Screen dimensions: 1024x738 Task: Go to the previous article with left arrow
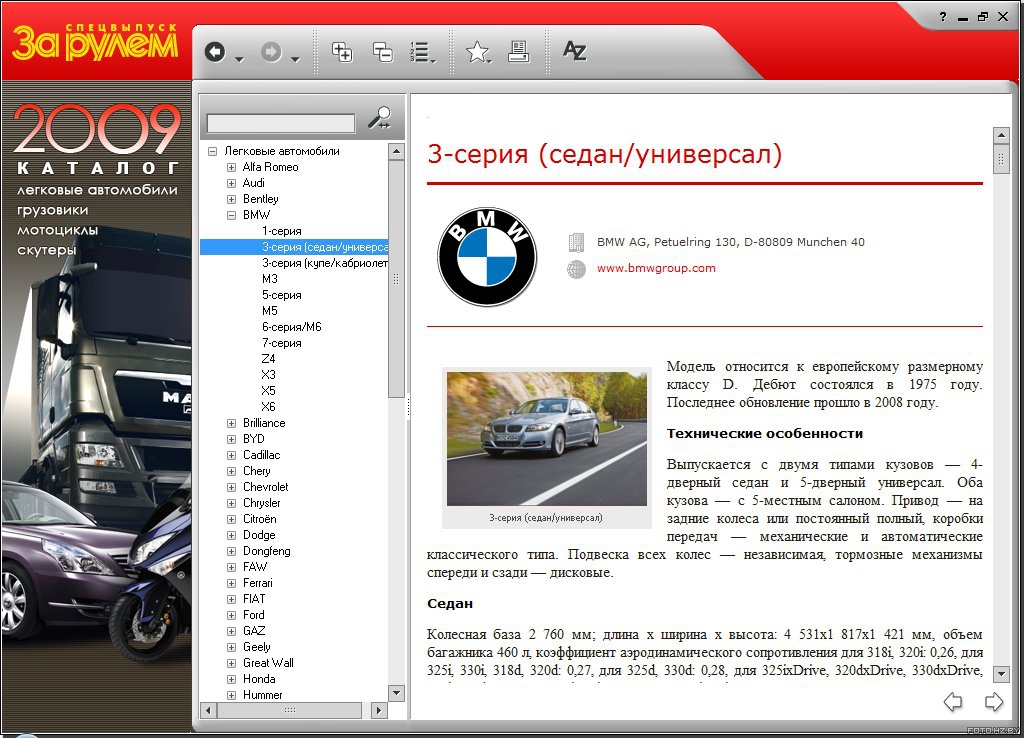[953, 702]
